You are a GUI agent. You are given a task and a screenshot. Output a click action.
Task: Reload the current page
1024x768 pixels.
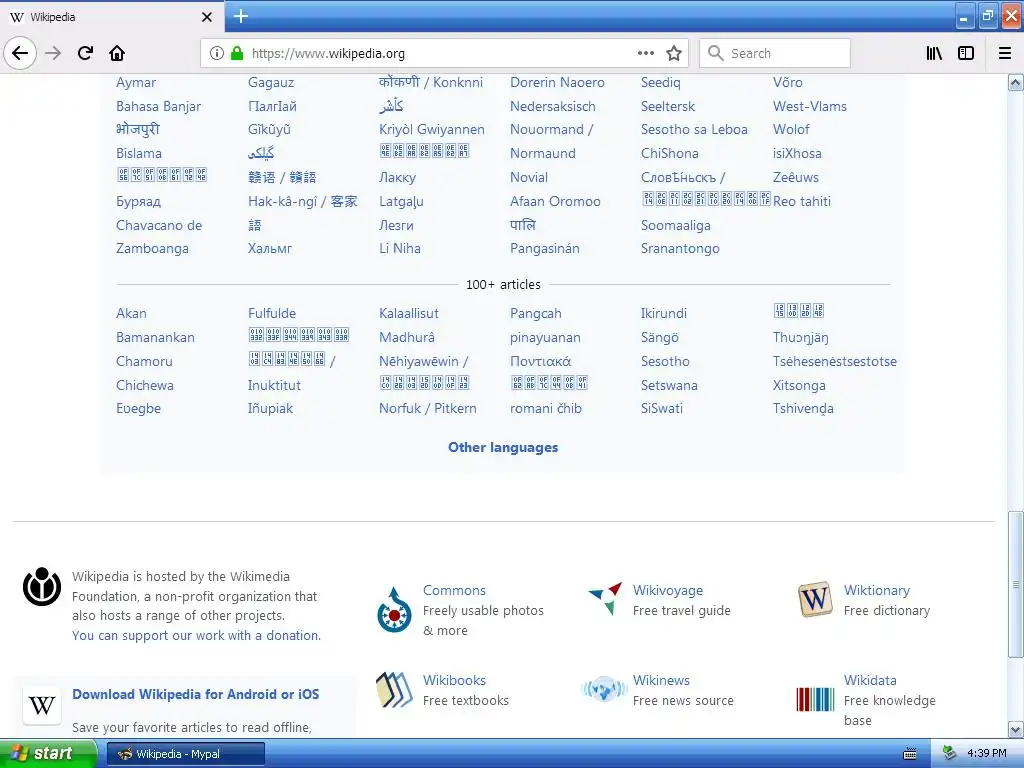click(x=85, y=53)
